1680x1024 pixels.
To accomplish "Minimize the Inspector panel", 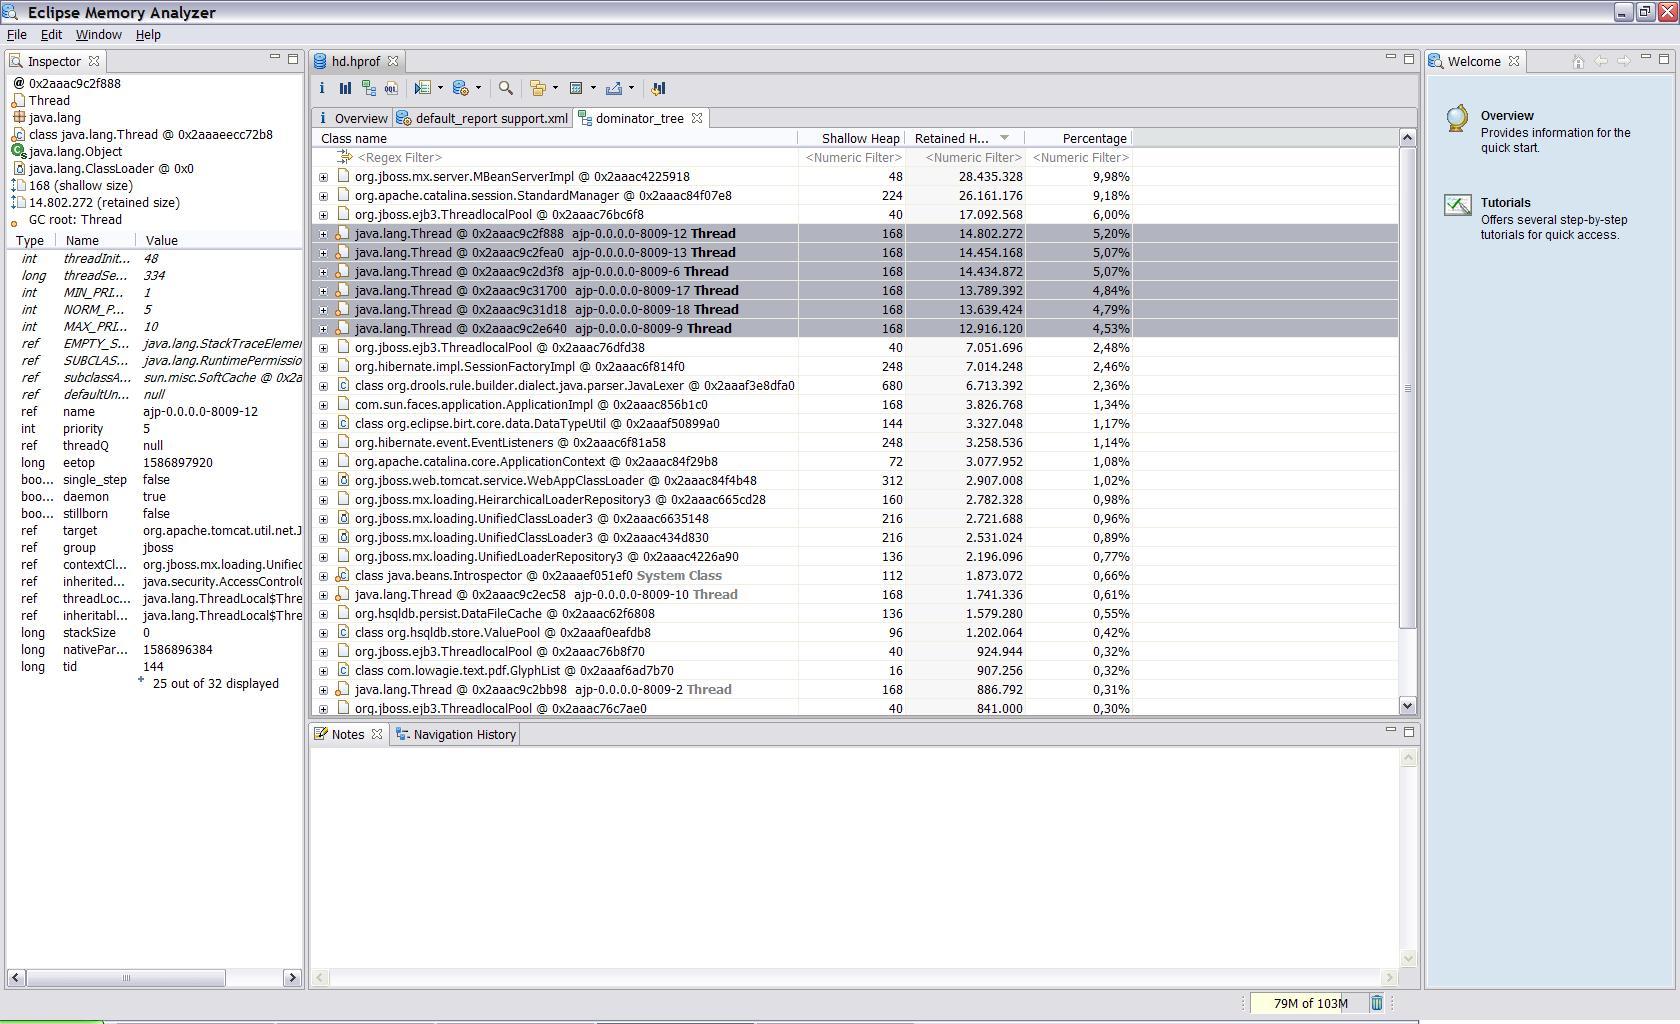I will pos(274,58).
